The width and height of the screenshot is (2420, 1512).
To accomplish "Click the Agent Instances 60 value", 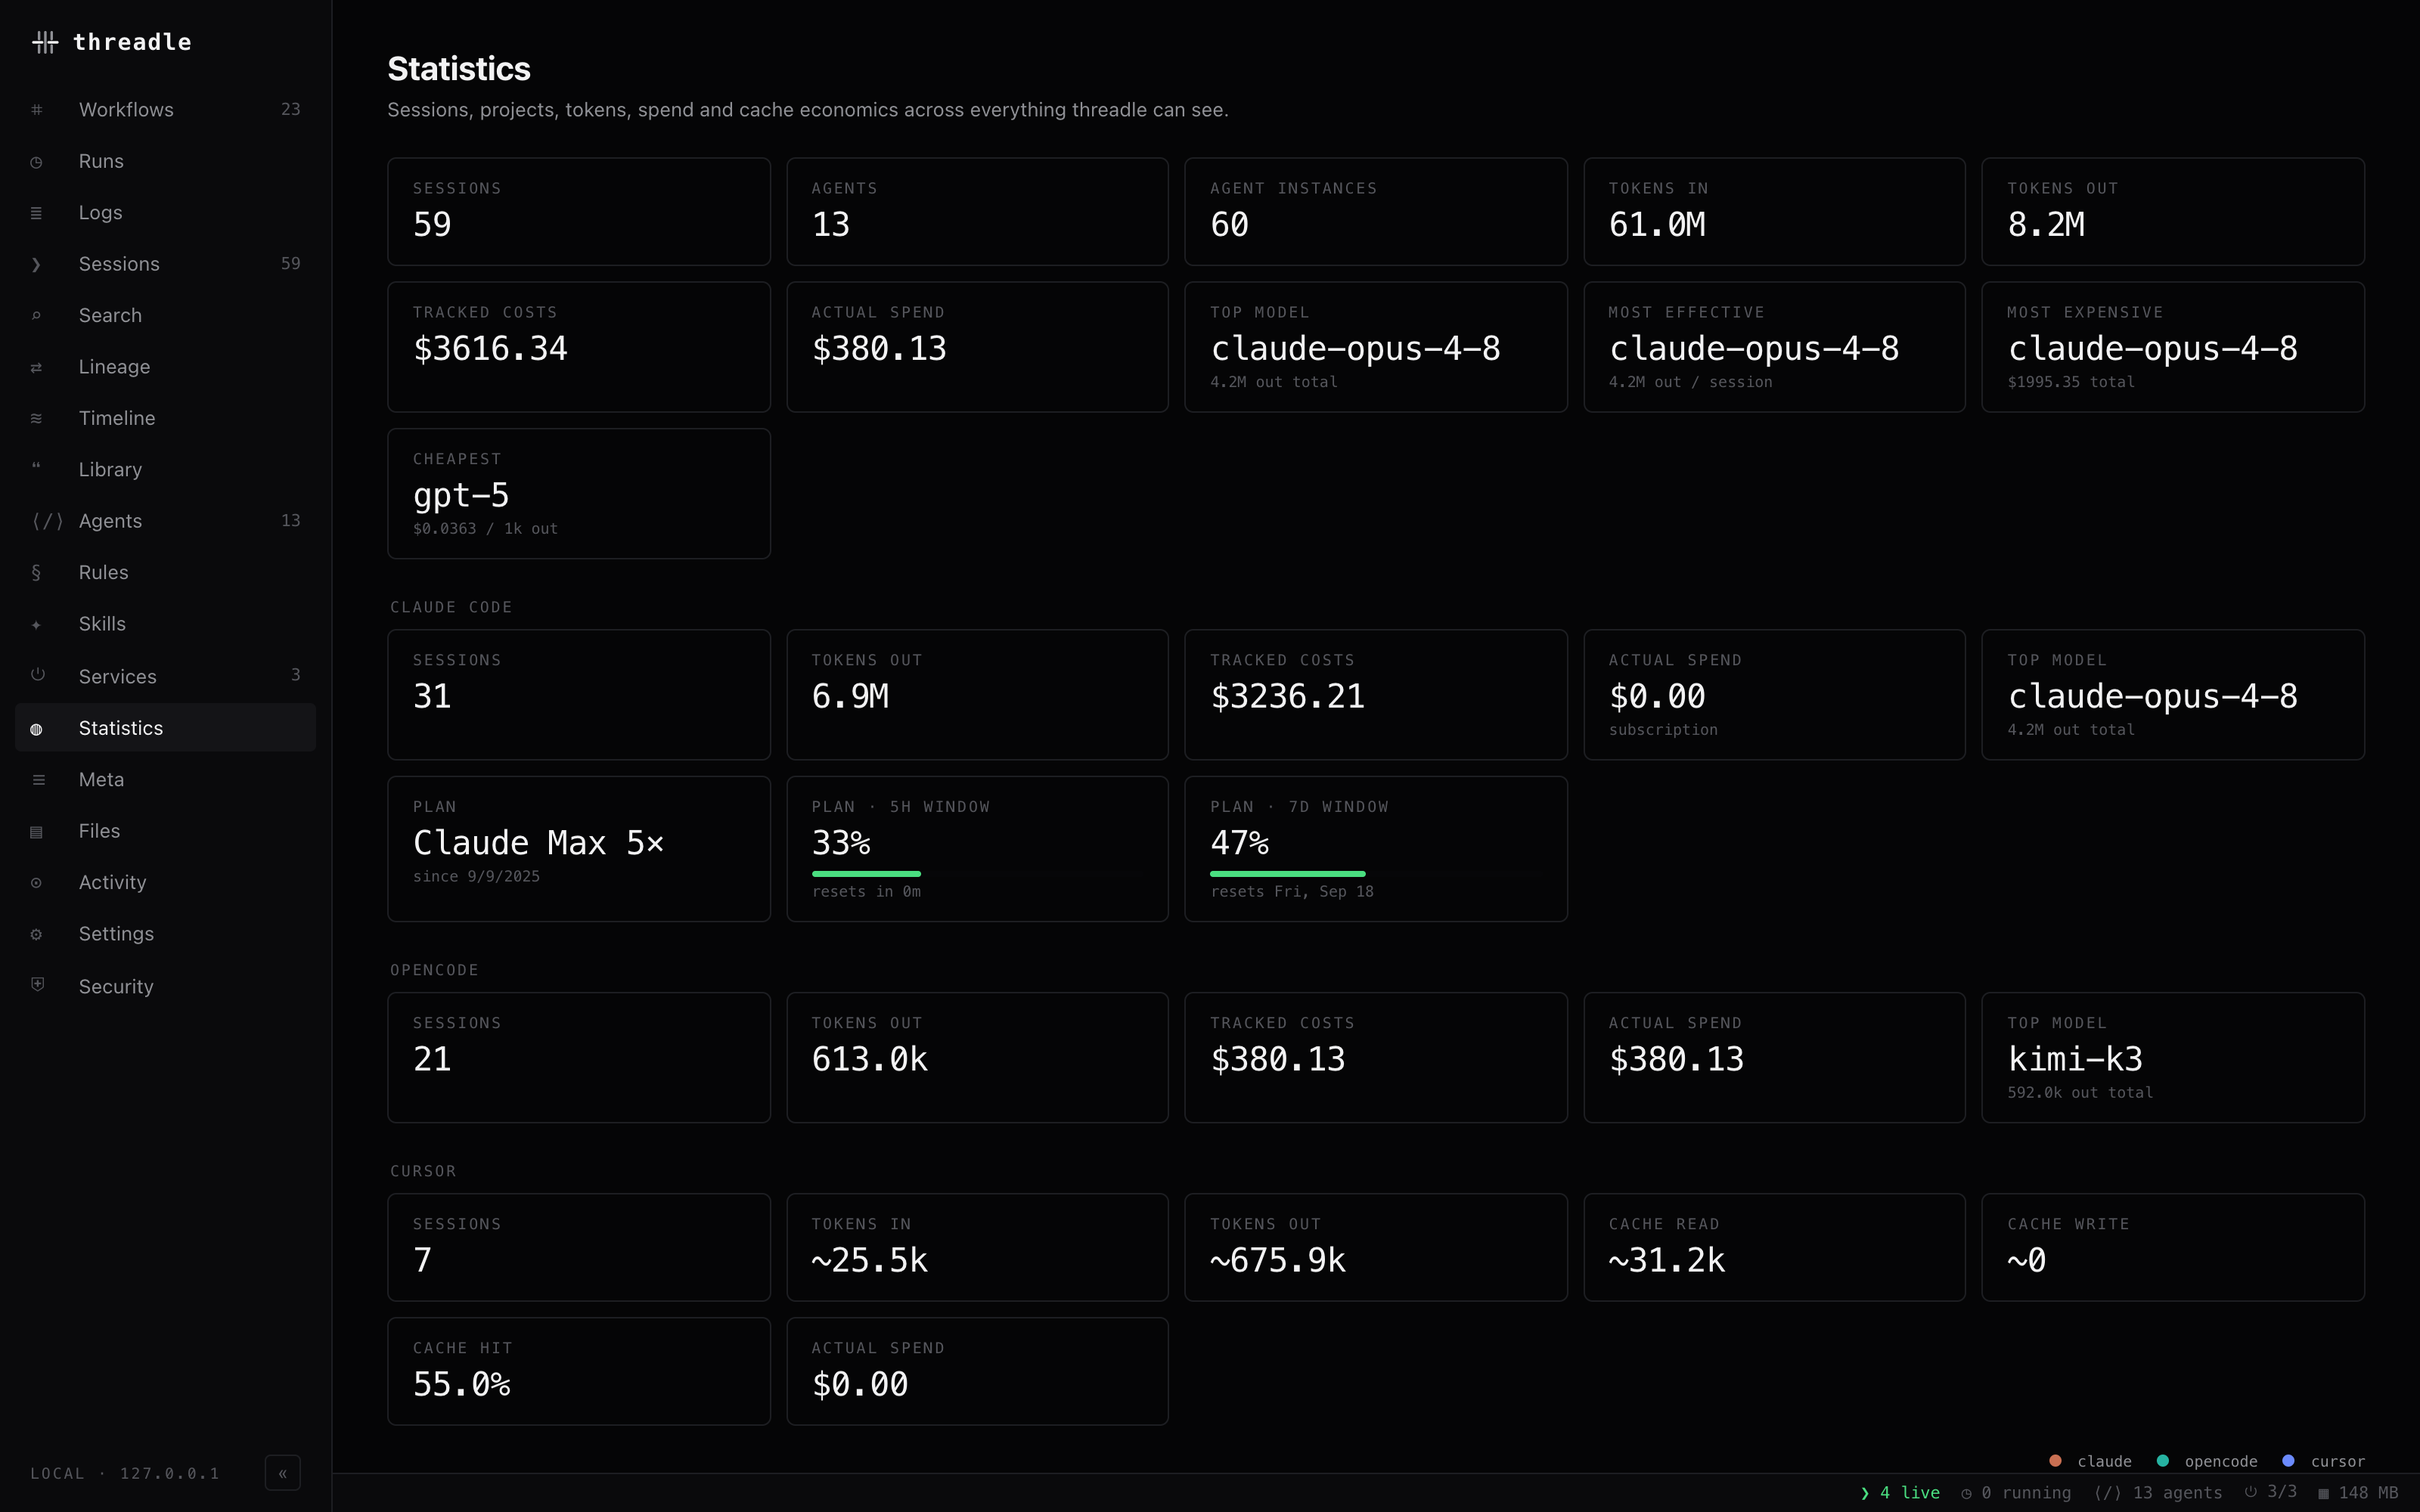I will click(1230, 225).
